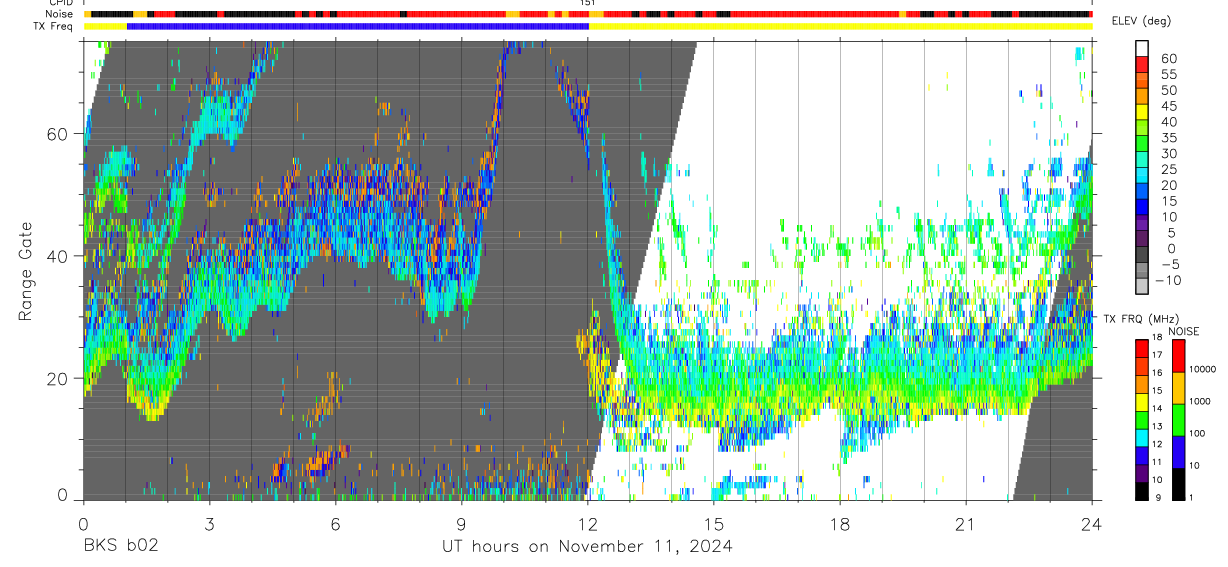The height and width of the screenshot is (567, 1228).
Task: Click the 'TX FRQ (MHz)' legend title
Action: click(x=1141, y=318)
